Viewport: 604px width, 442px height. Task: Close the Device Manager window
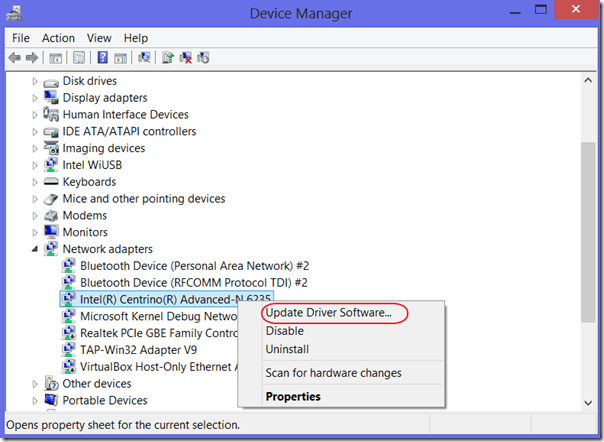tap(576, 9)
